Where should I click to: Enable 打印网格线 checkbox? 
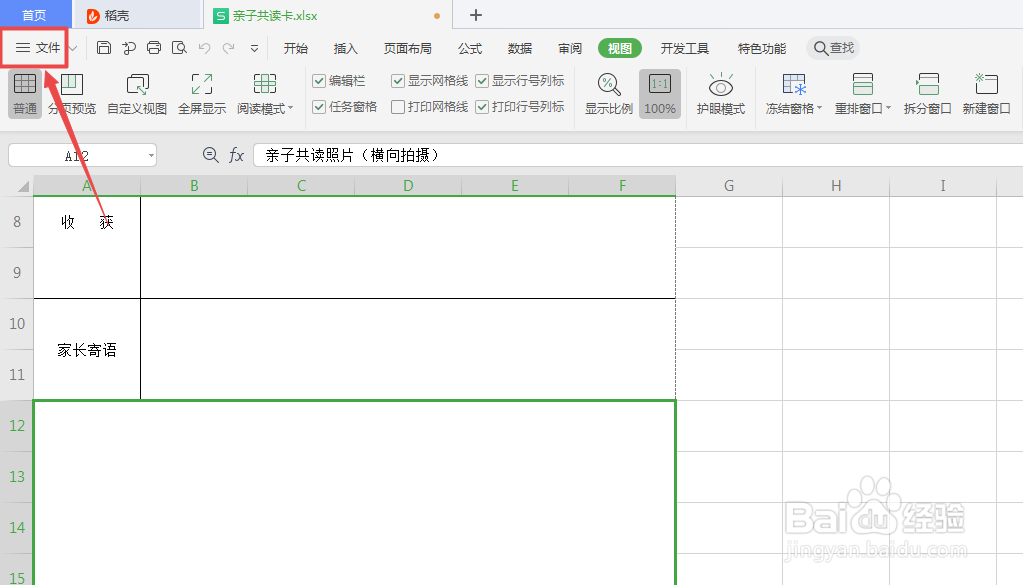[x=398, y=107]
